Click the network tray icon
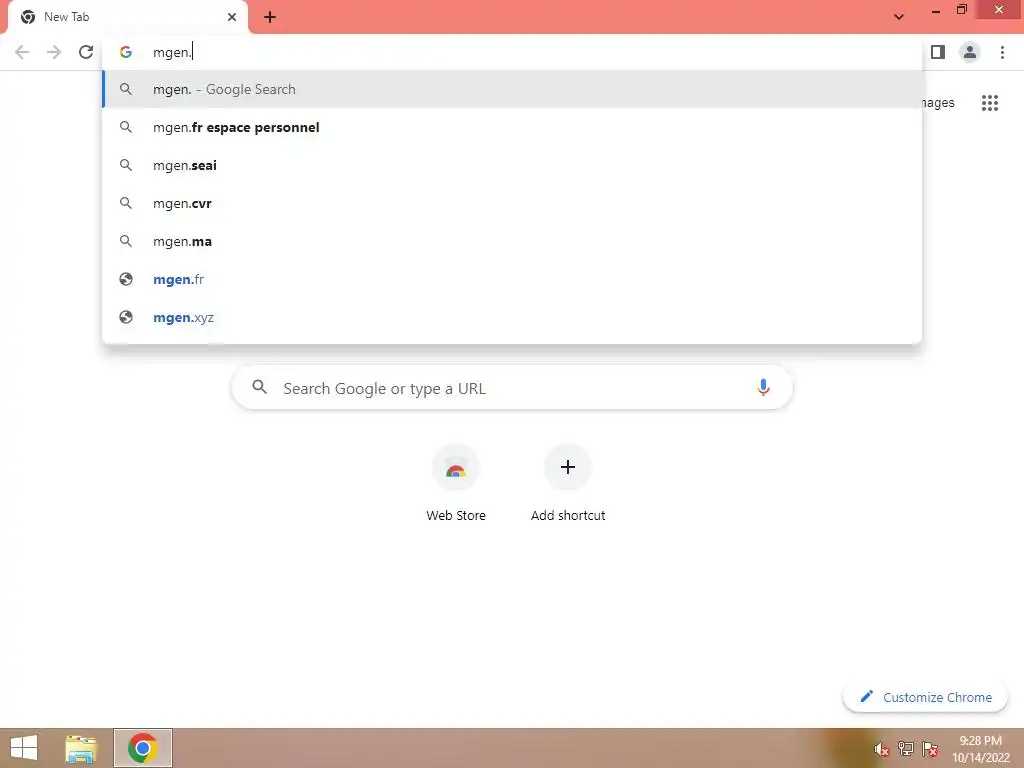Screen dimensions: 1024x768 pos(906,749)
